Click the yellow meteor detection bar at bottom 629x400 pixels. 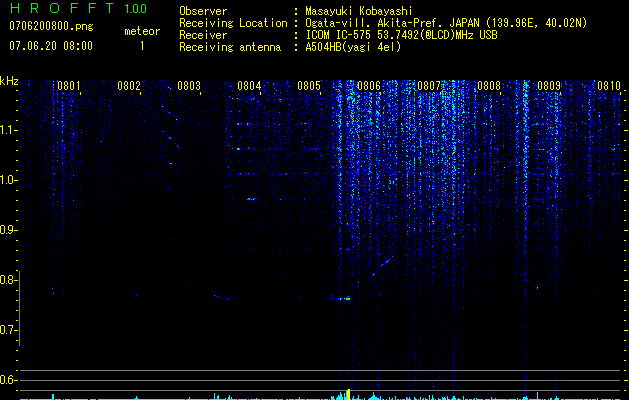[x=348, y=394]
